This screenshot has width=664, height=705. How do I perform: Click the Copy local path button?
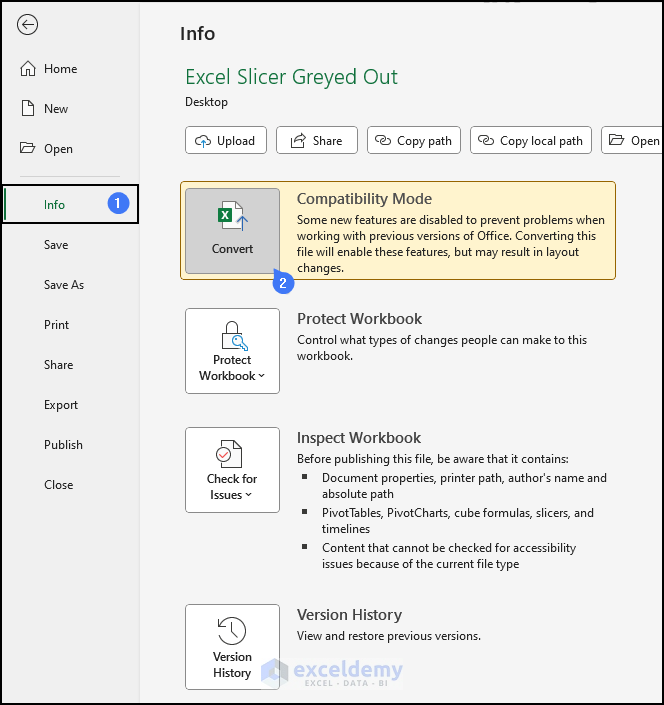point(531,141)
